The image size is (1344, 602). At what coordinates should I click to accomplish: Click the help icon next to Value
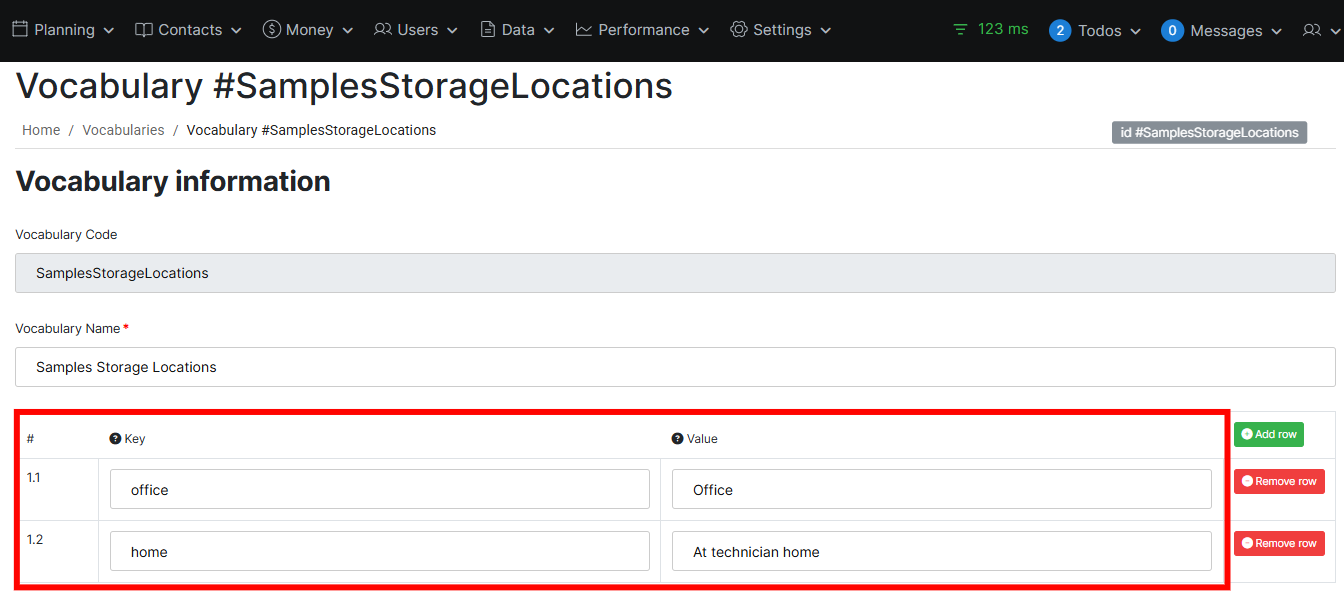(x=677, y=439)
